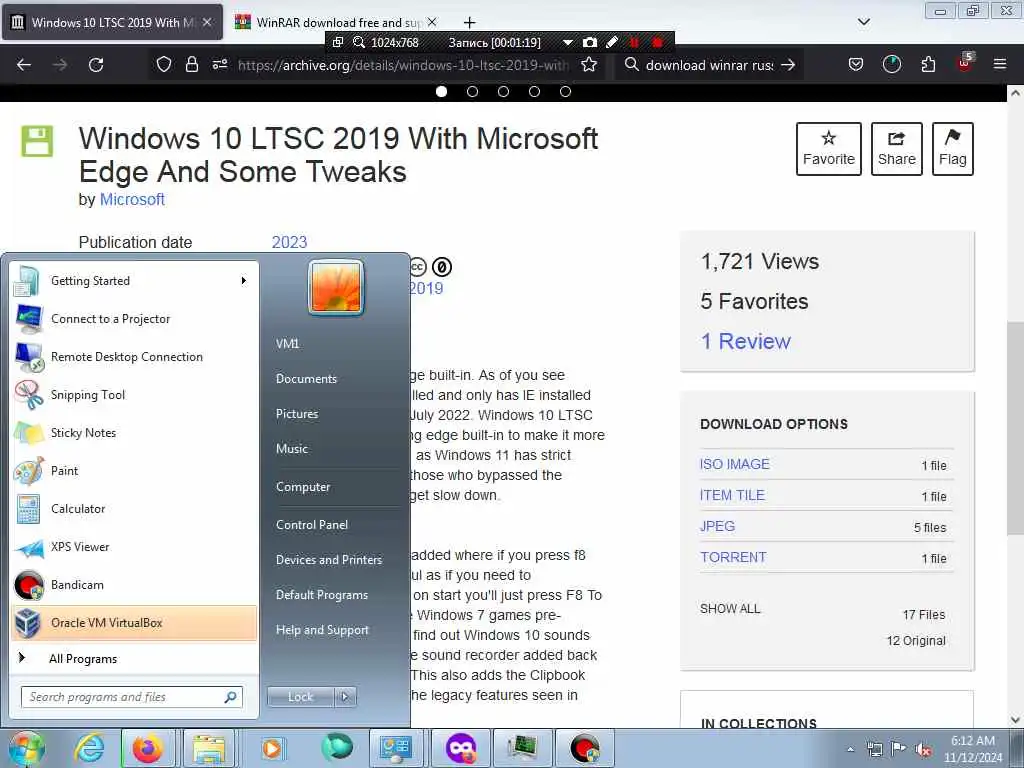The image size is (1024, 768).
Task: Open Save to Pocket icon
Action: tap(856, 65)
